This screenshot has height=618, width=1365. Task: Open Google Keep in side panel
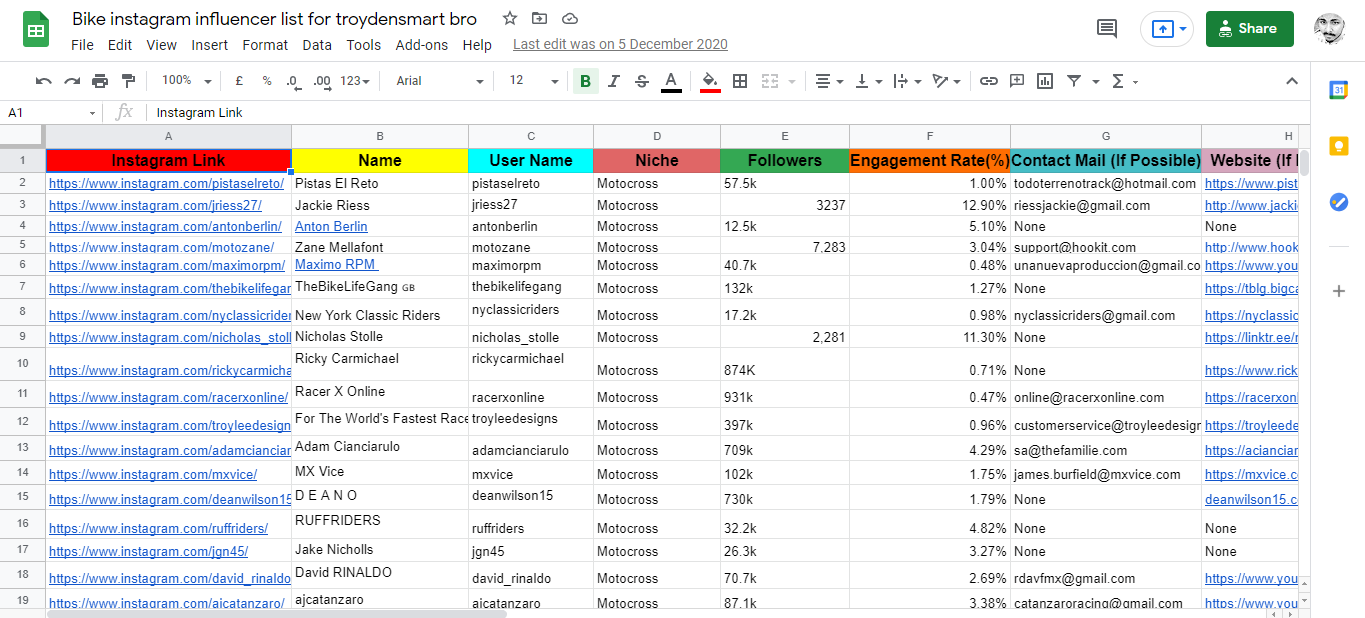(x=1339, y=146)
